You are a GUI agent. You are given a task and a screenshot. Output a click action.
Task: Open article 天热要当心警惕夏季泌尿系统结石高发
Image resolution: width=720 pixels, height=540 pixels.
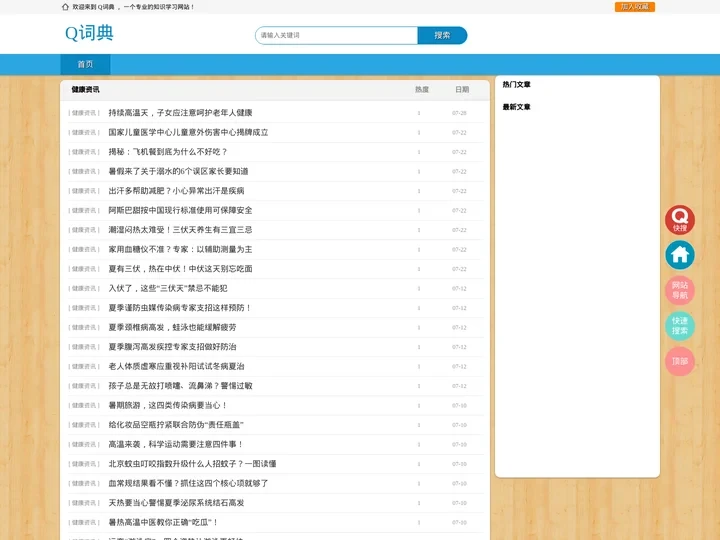point(176,503)
